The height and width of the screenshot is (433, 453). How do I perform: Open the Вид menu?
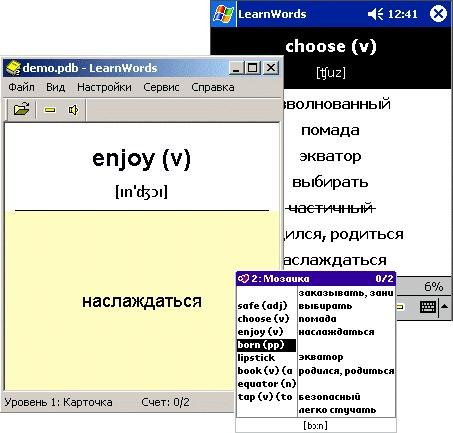(55, 87)
